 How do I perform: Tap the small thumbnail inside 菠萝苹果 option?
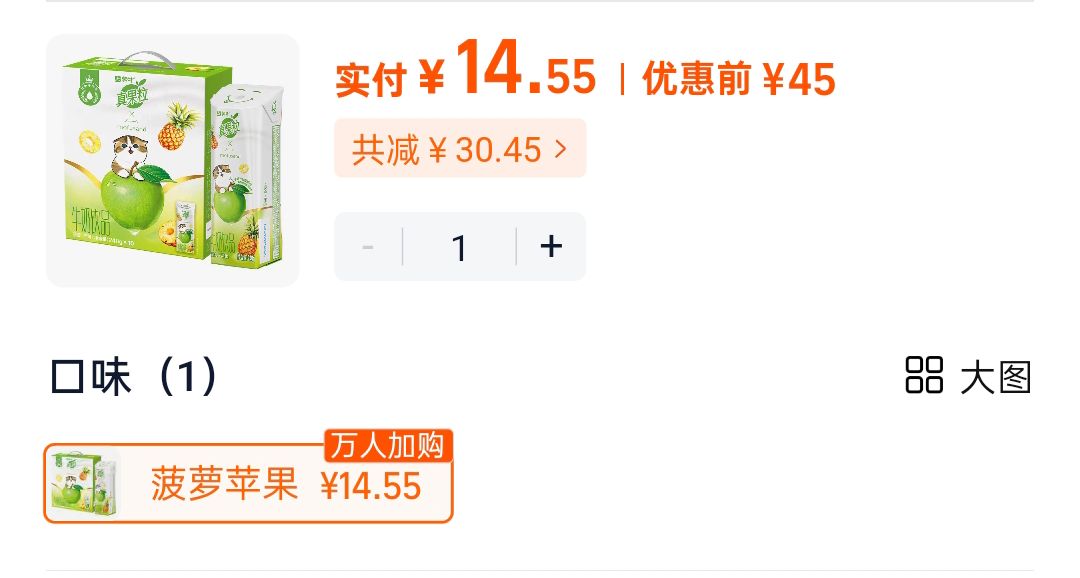click(85, 484)
